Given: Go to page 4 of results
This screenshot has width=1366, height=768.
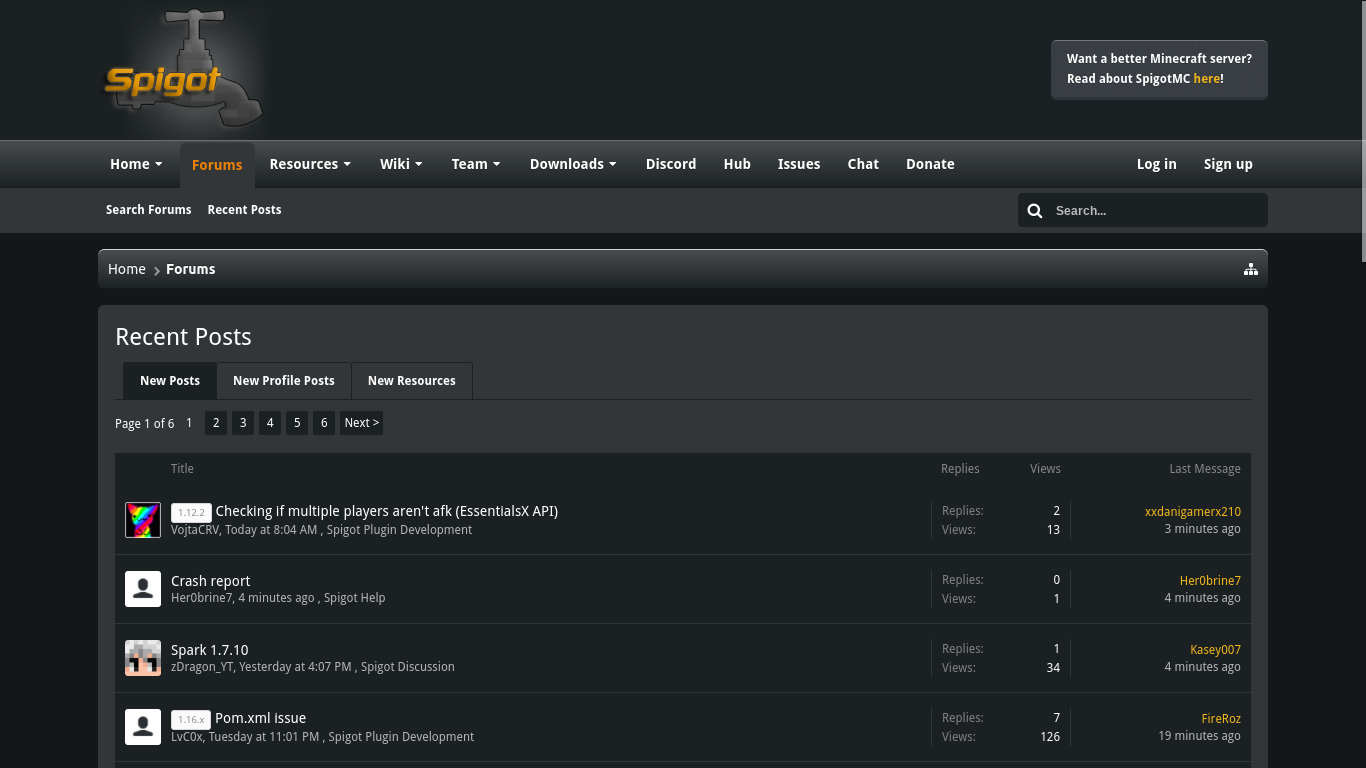Looking at the screenshot, I should [270, 423].
